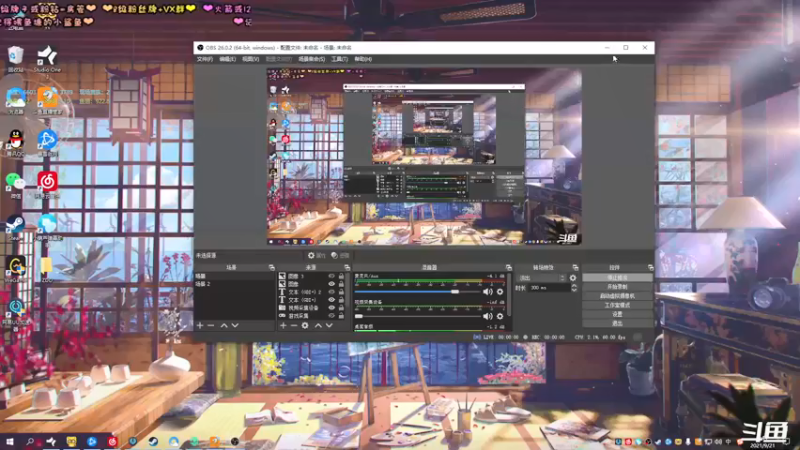
Task: Adjust the 麦克风/Aux volume slider
Action: (418, 292)
